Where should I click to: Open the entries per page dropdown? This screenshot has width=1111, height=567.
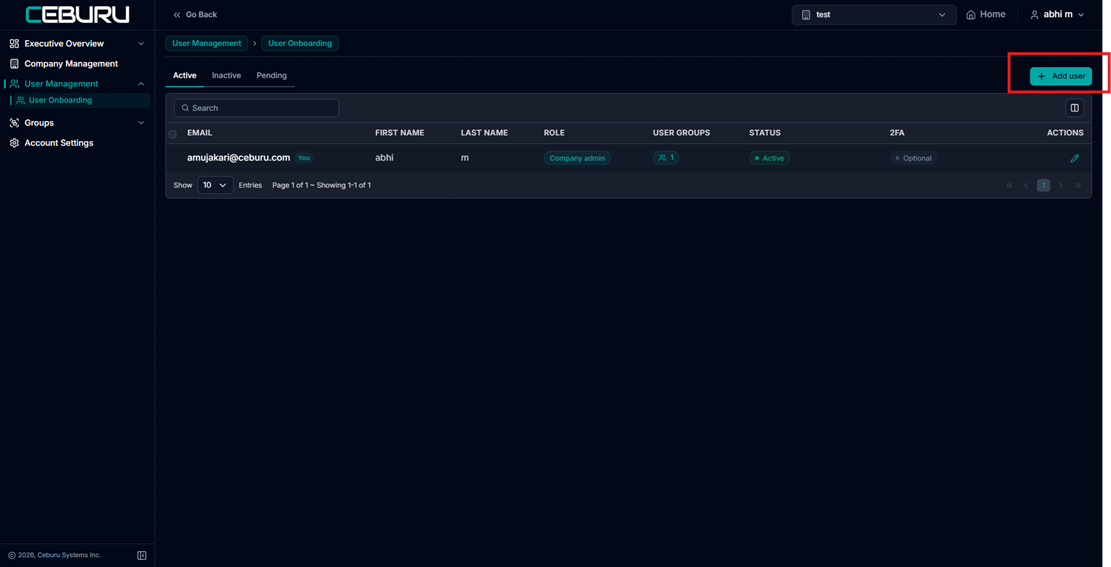click(x=215, y=185)
